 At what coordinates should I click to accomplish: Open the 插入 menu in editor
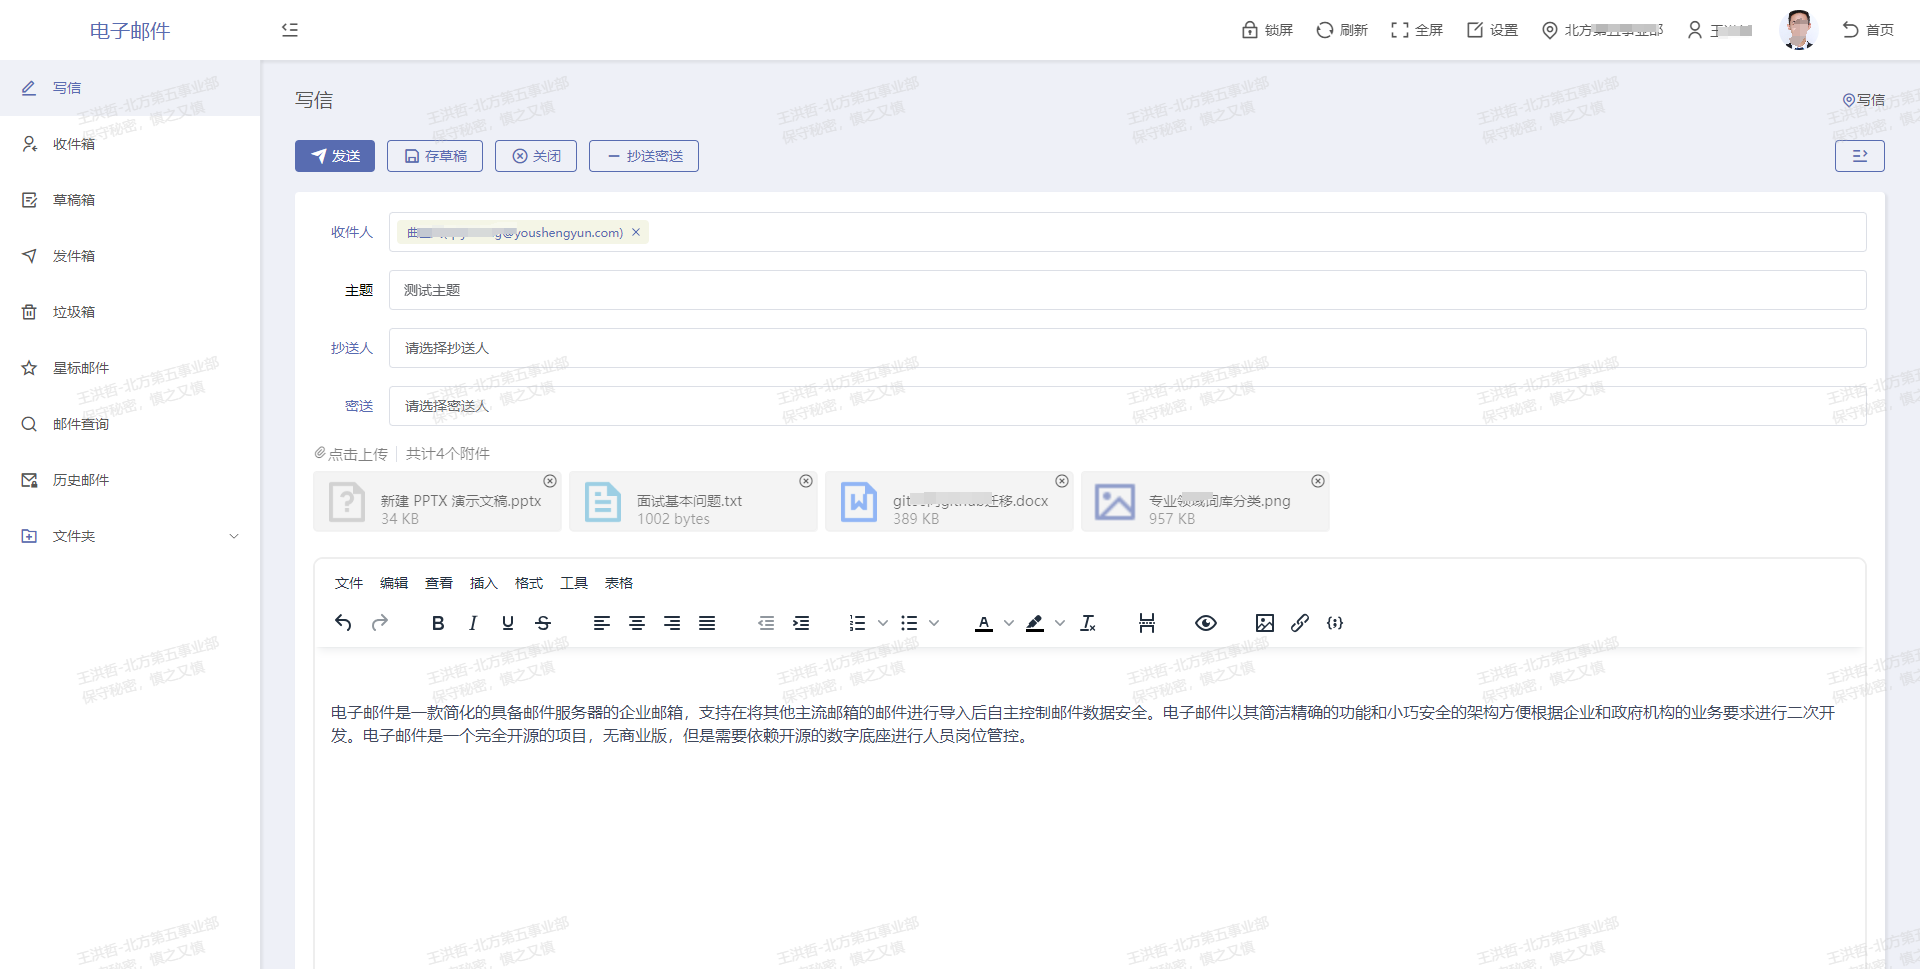click(x=483, y=583)
